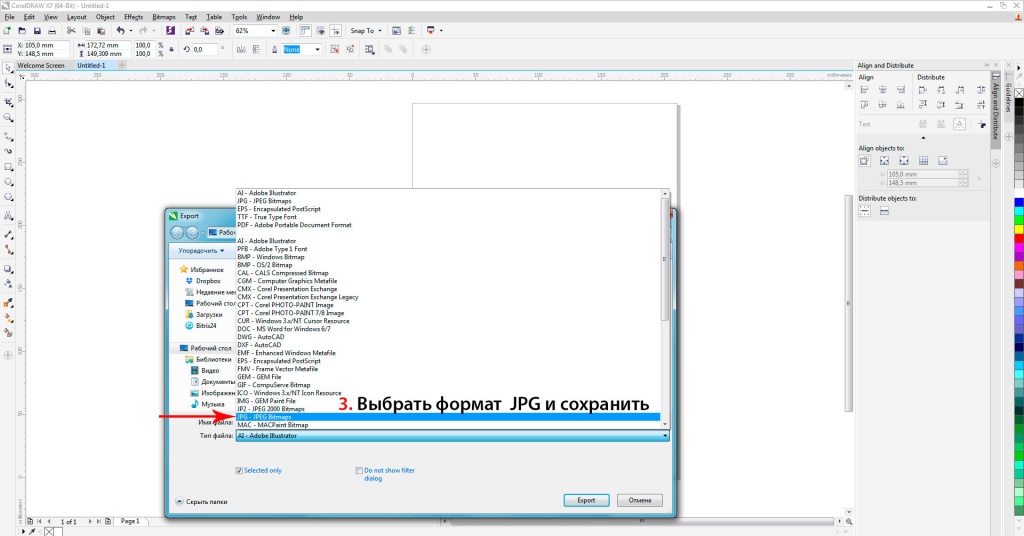This screenshot has width=1024, height=536.
Task: Click the Export icon in the standard toolbar
Action: click(x=204, y=31)
